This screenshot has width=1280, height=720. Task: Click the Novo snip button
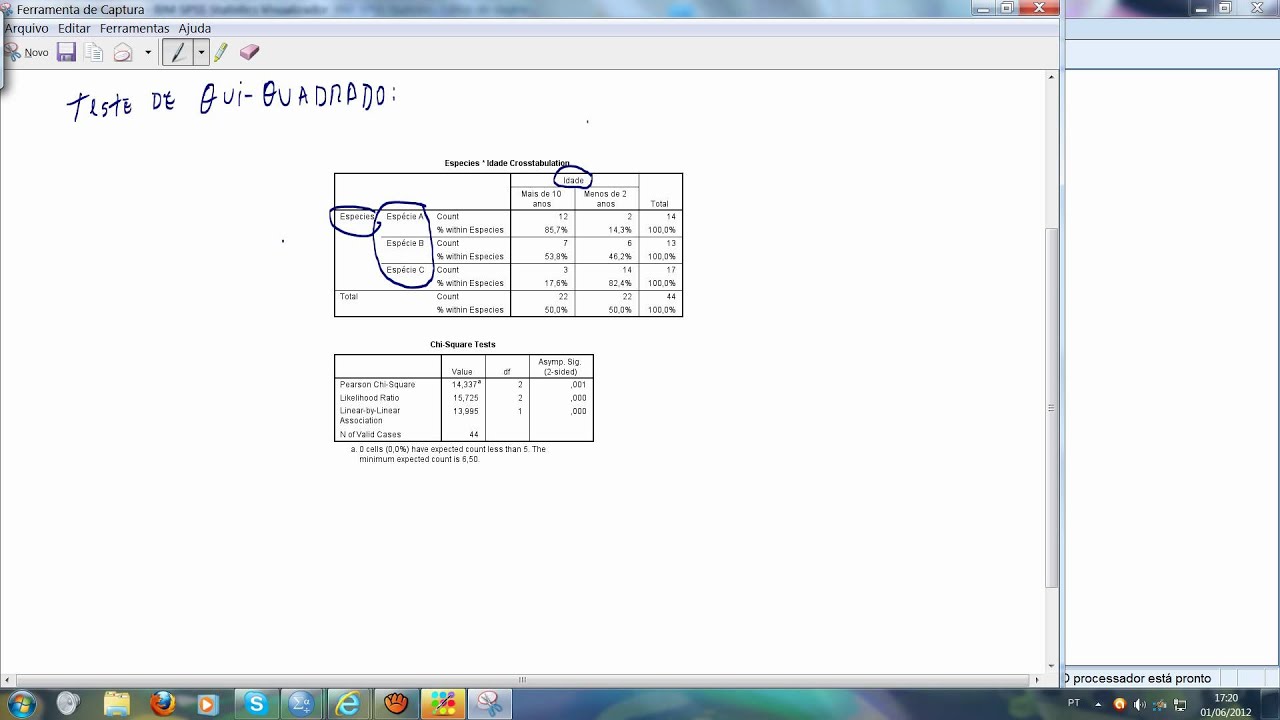tap(28, 52)
